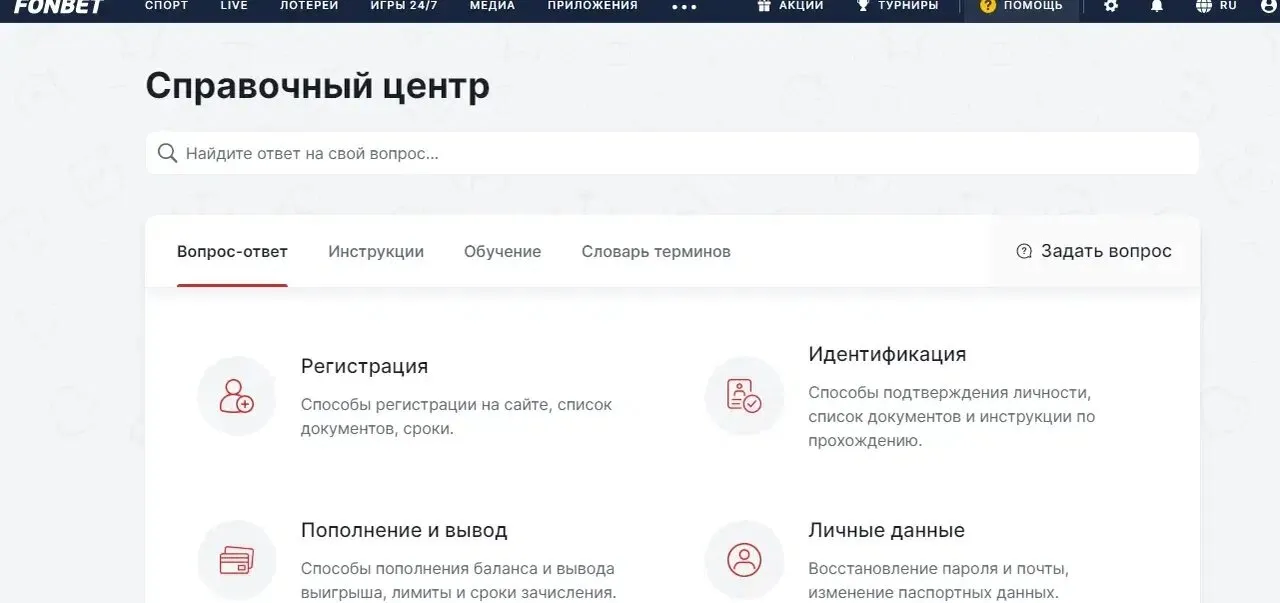Select the Словарь терминов tab

pos(656,251)
